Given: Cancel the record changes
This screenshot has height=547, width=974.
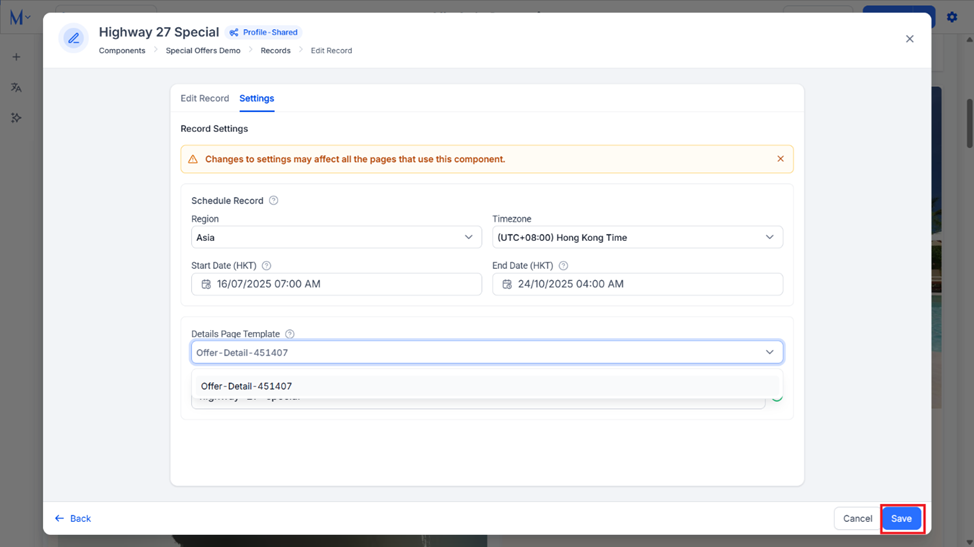Looking at the screenshot, I should click(x=857, y=518).
